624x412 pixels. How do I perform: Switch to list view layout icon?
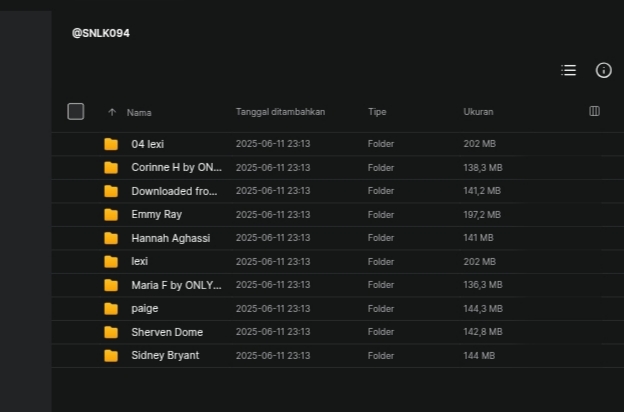[568, 70]
